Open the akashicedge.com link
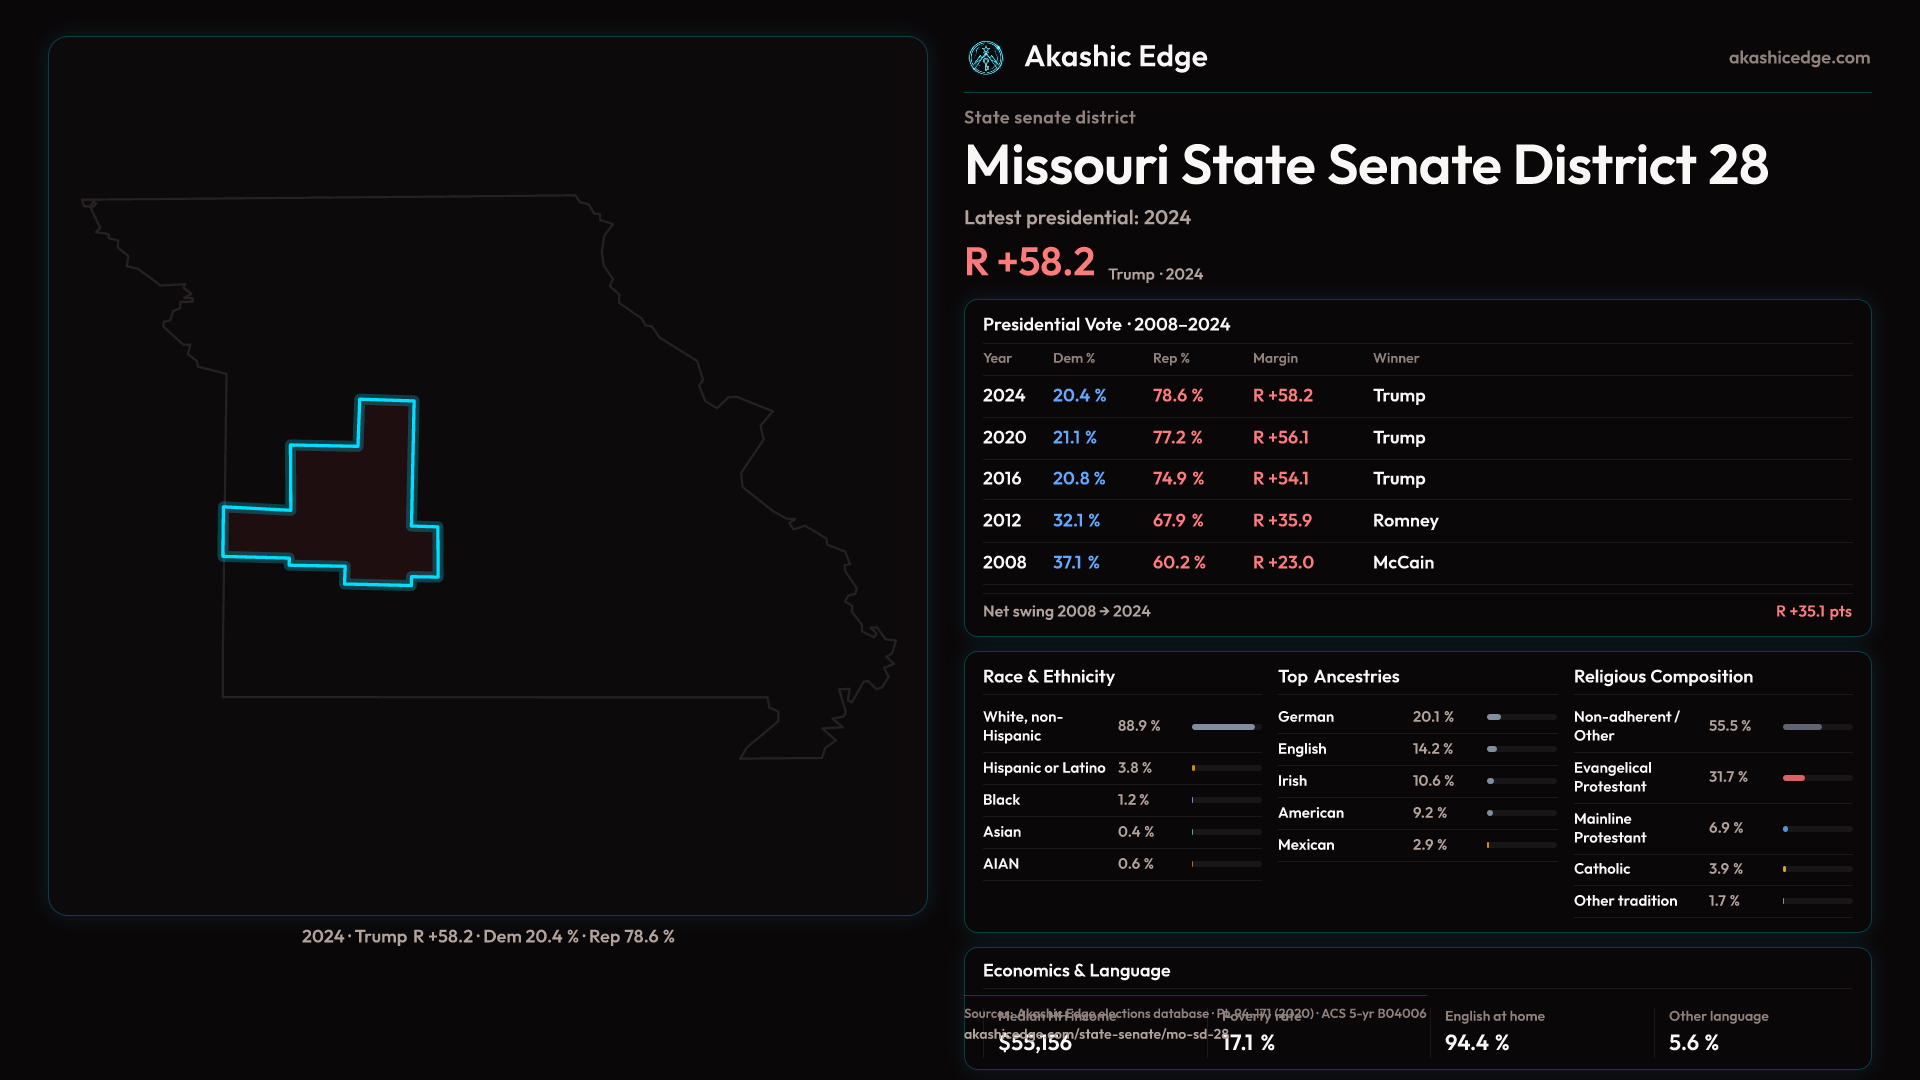The image size is (1920, 1080). tap(1799, 58)
